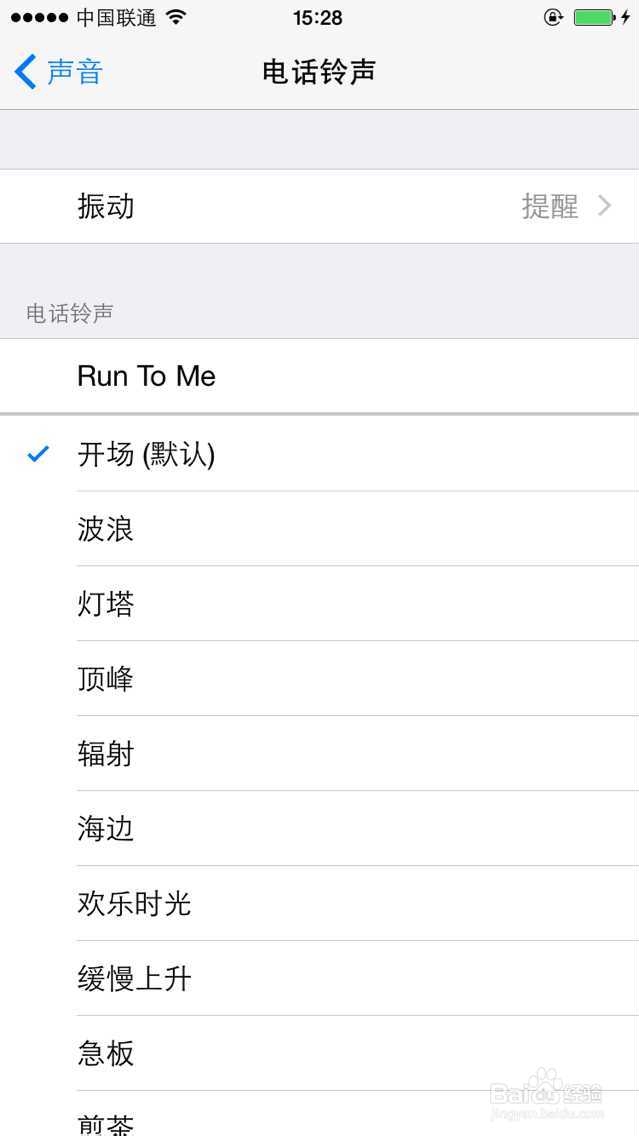
Task: Tap the 15:28 clock in status bar
Action: [317, 17]
